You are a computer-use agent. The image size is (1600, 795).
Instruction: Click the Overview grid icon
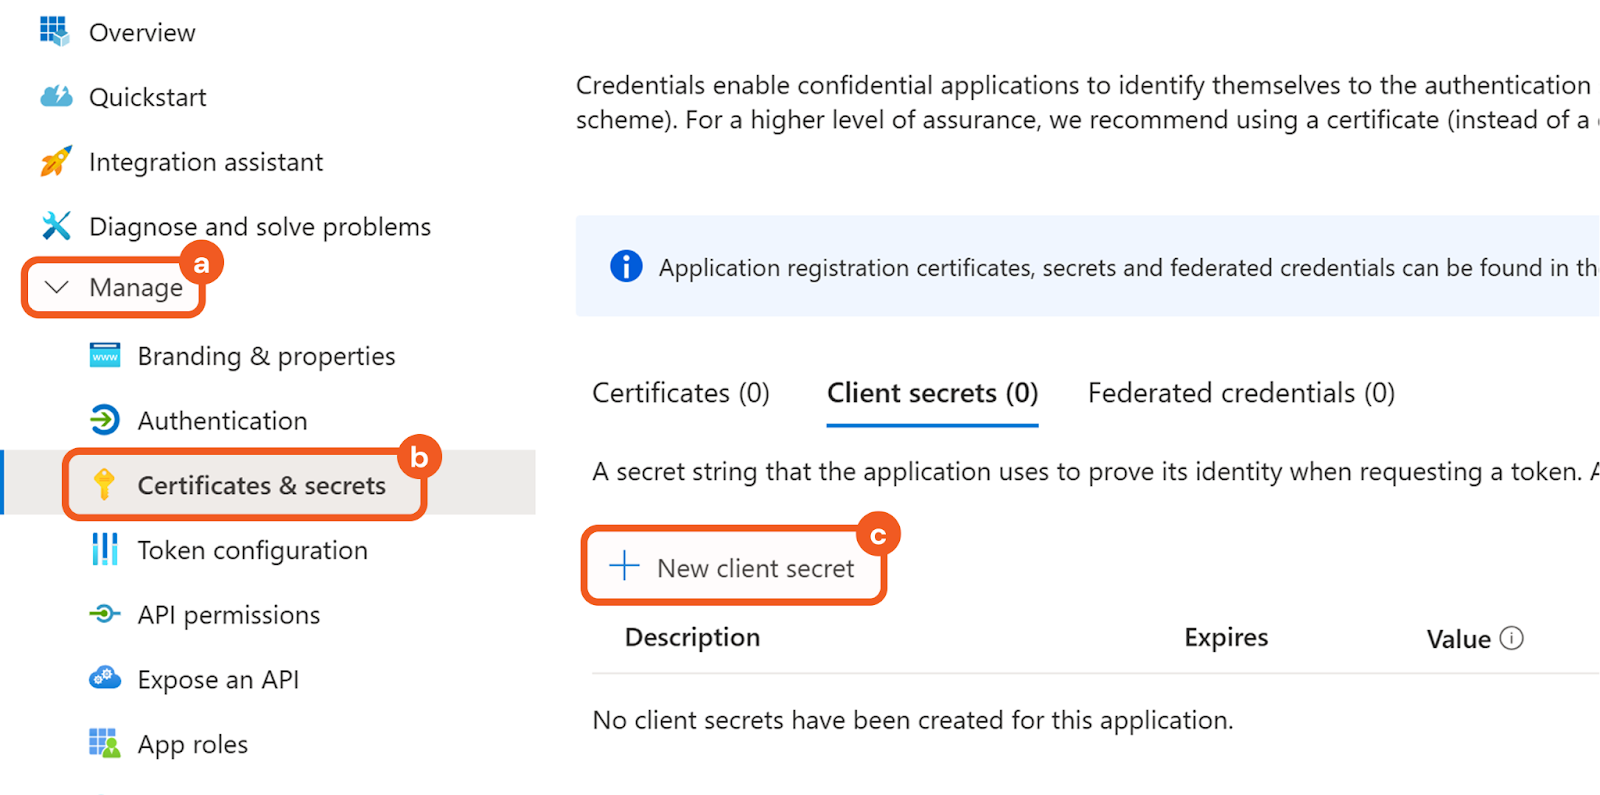click(55, 32)
